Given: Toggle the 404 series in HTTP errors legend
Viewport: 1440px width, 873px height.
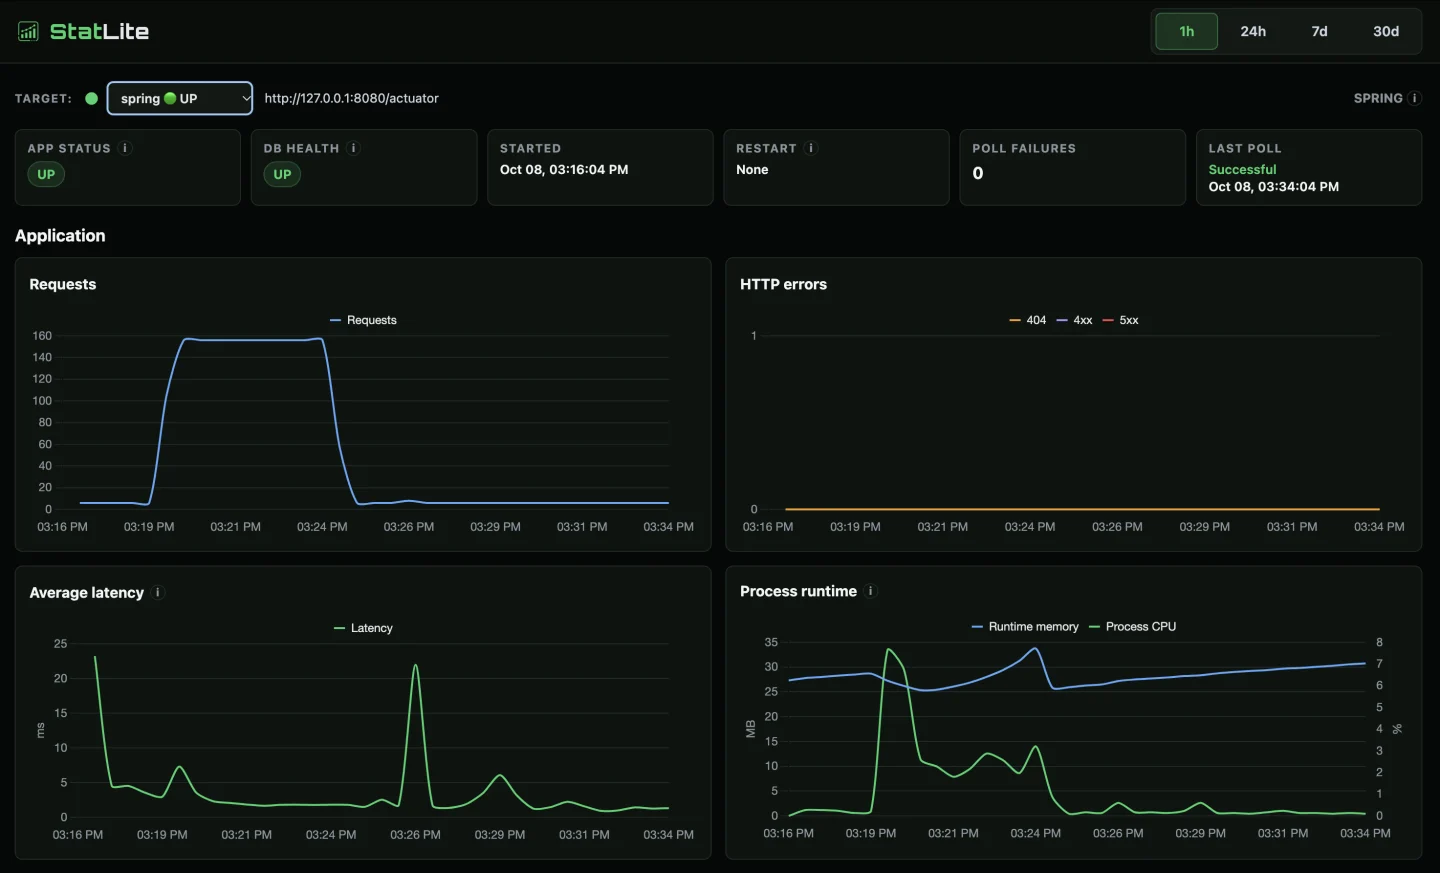Looking at the screenshot, I should pyautogui.click(x=1027, y=320).
